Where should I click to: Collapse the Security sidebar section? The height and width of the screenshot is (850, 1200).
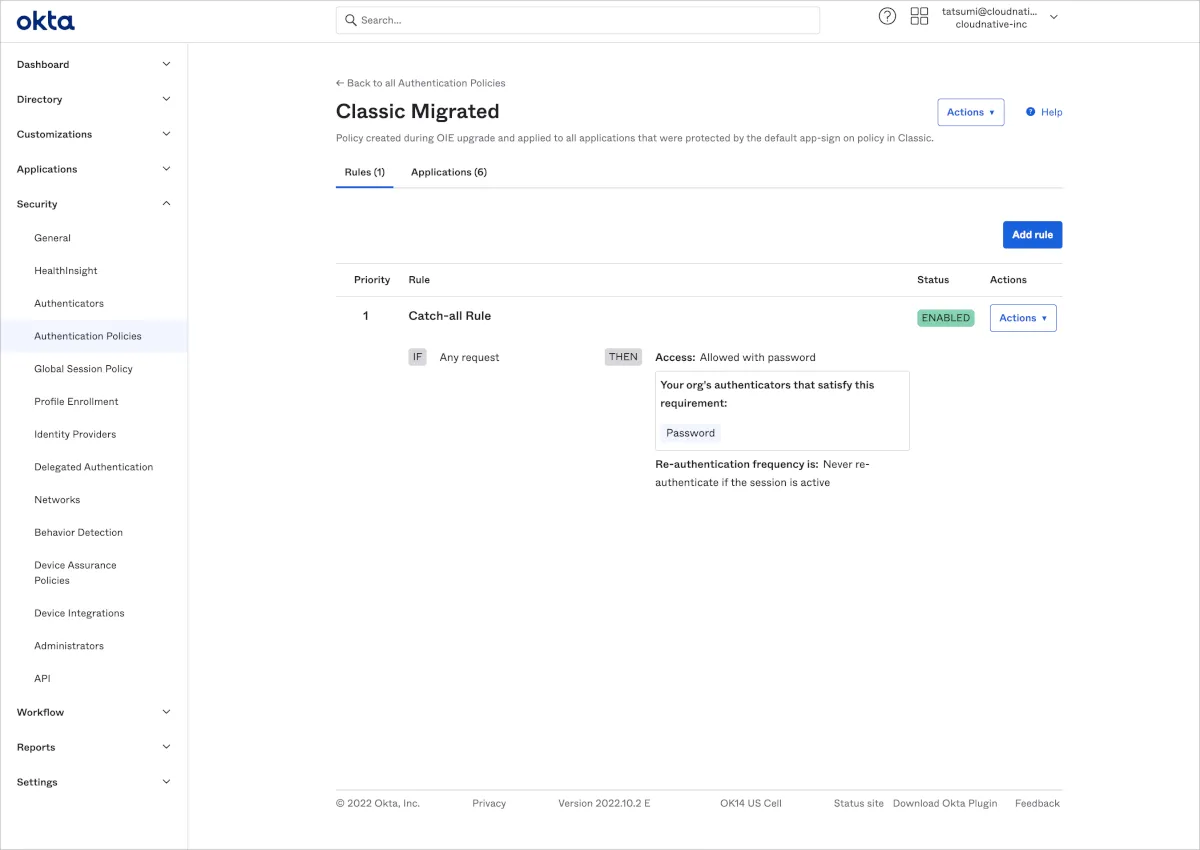coord(166,204)
